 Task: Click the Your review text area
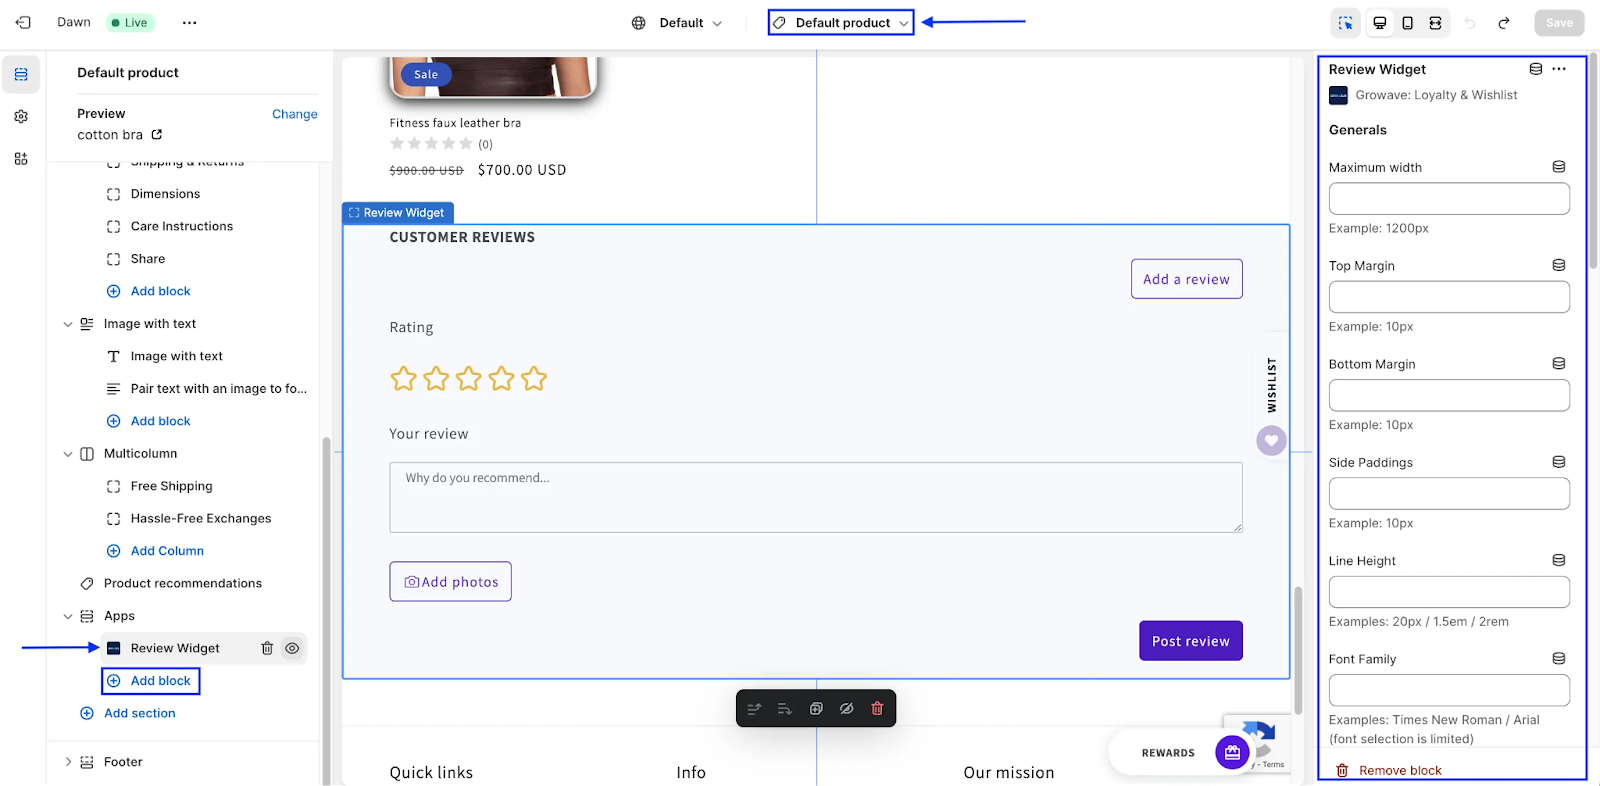(816, 497)
